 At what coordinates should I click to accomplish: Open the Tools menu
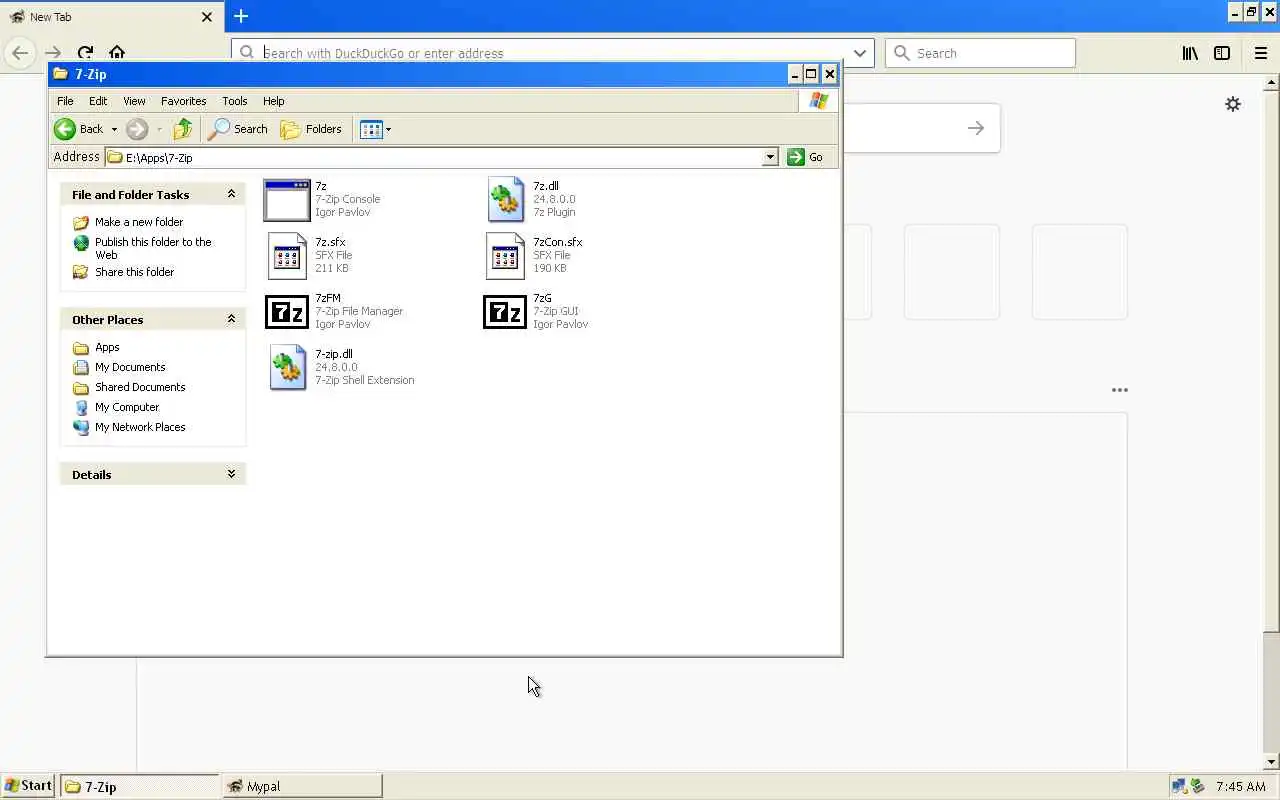point(235,101)
